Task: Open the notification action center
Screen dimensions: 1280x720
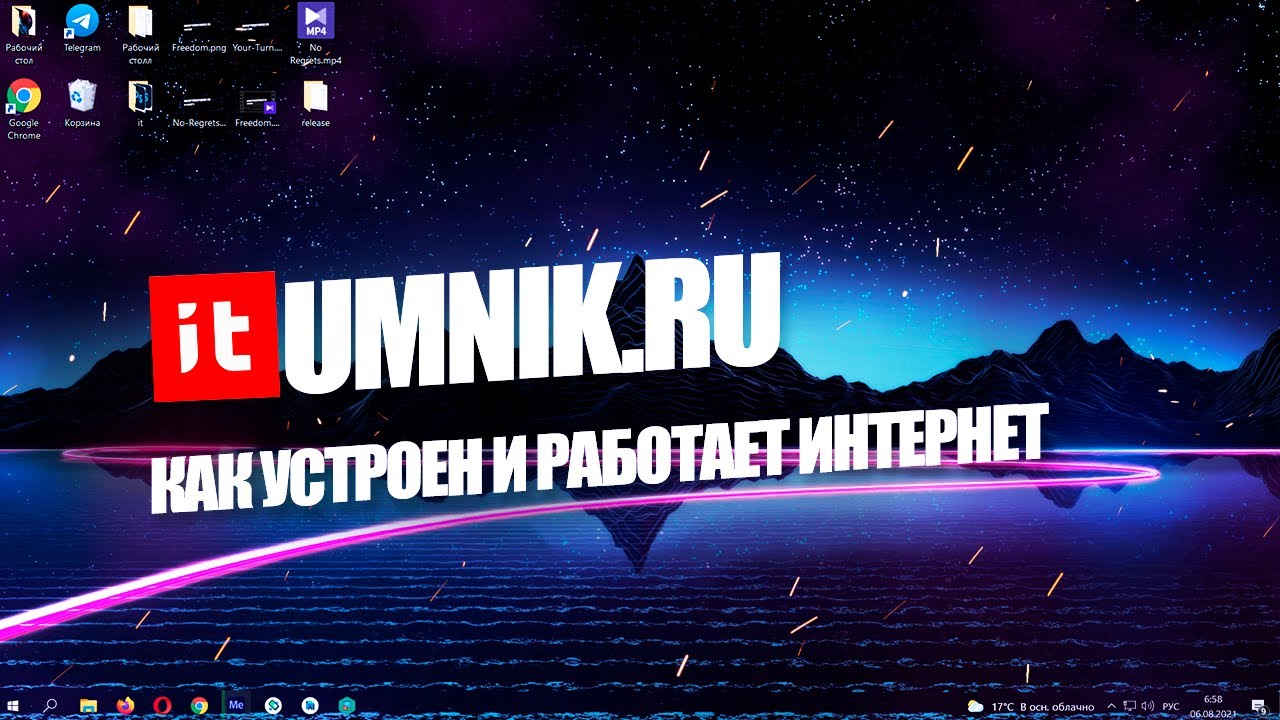Action: 1262,706
